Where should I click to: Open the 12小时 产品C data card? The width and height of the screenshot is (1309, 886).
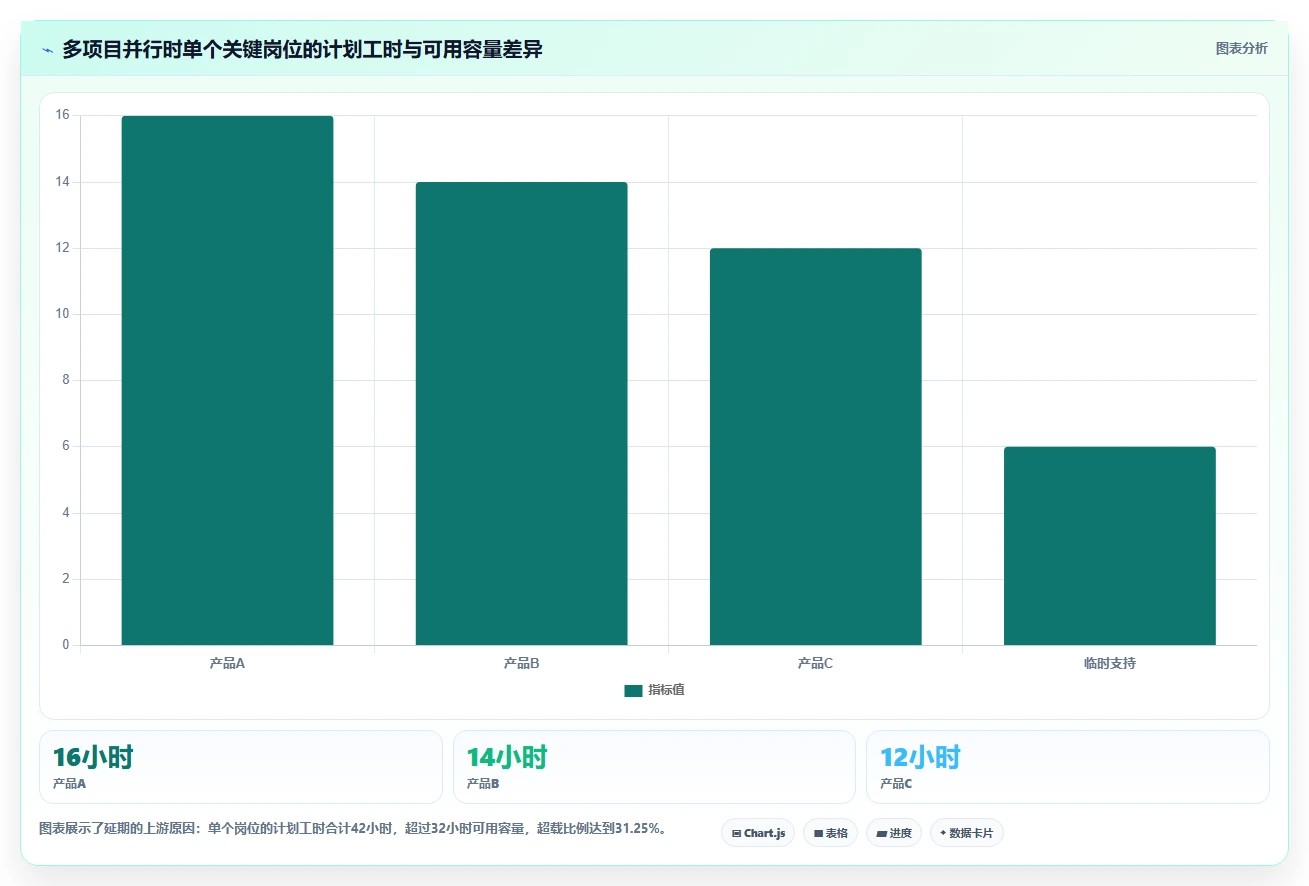(1068, 767)
